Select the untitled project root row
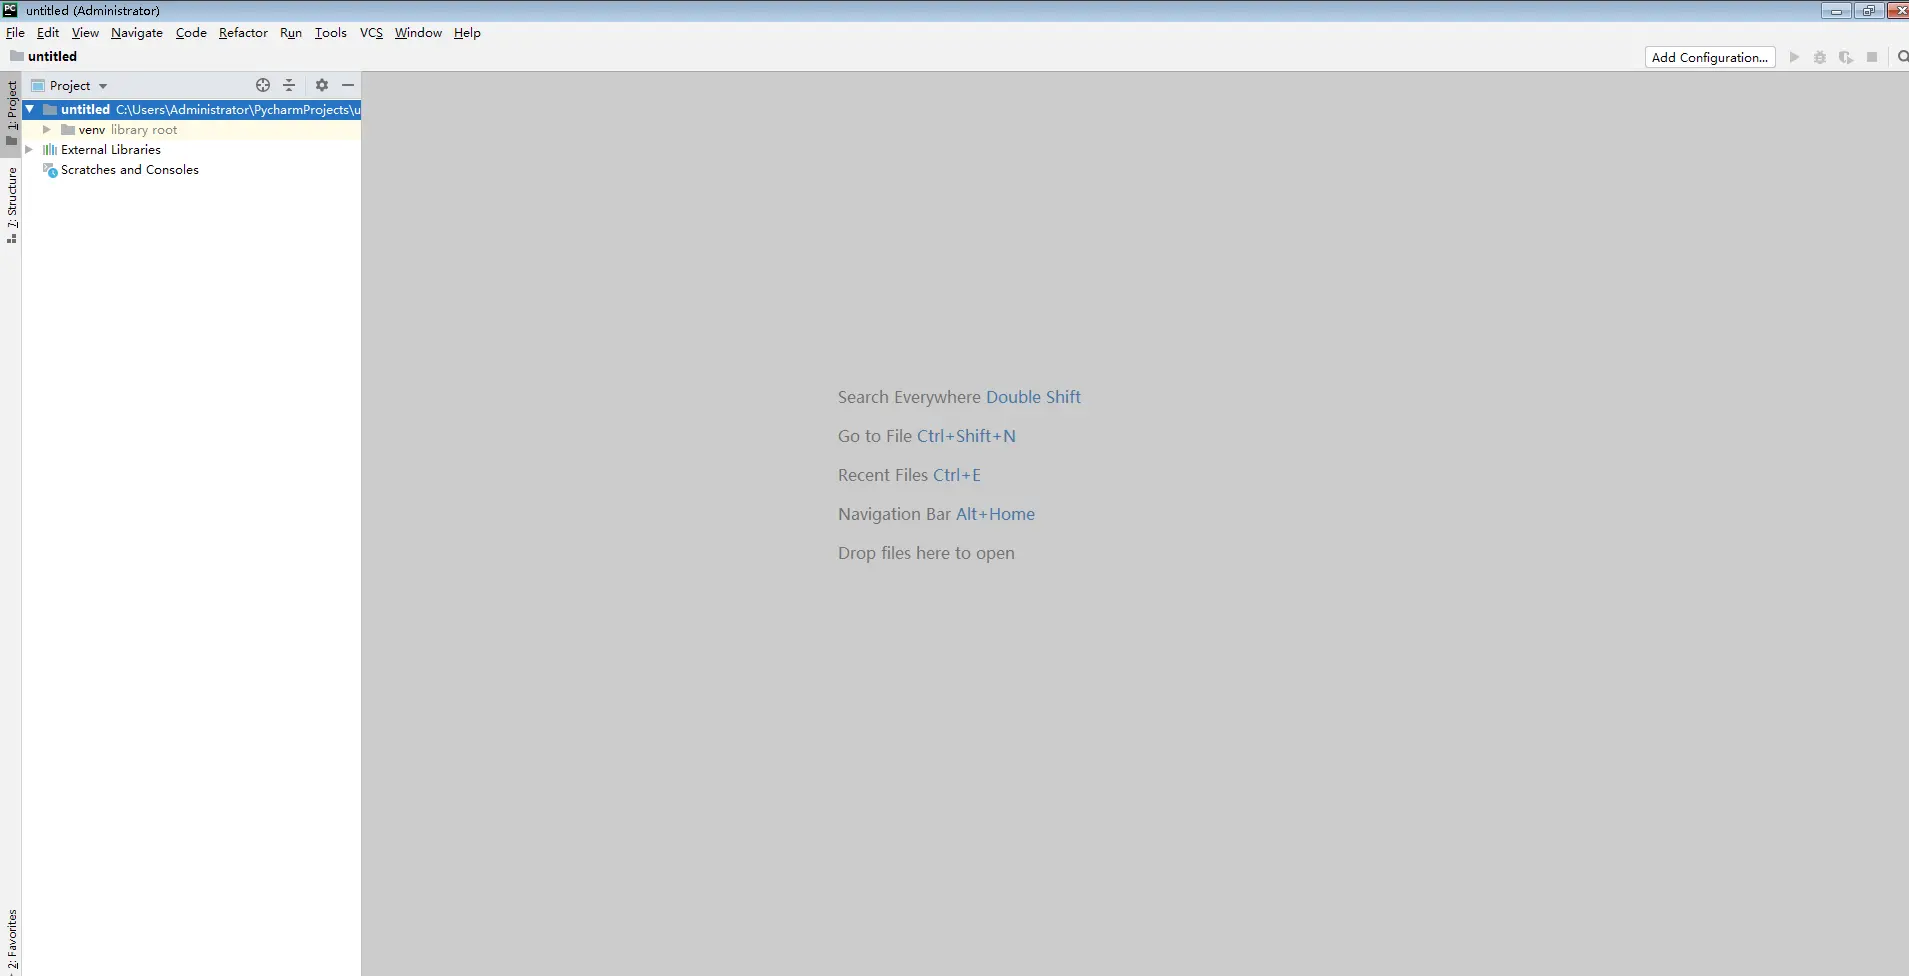The image size is (1909, 976). (191, 110)
